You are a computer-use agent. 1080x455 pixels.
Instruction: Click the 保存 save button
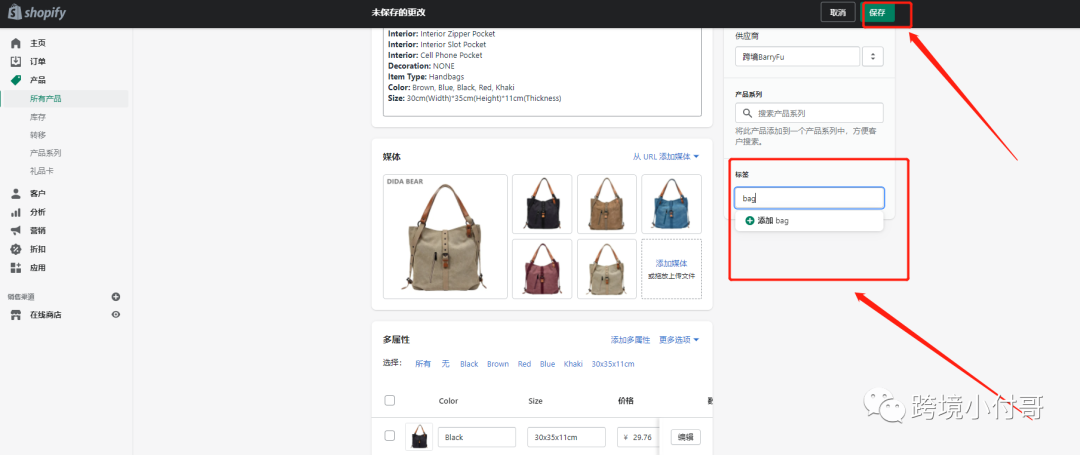(878, 12)
